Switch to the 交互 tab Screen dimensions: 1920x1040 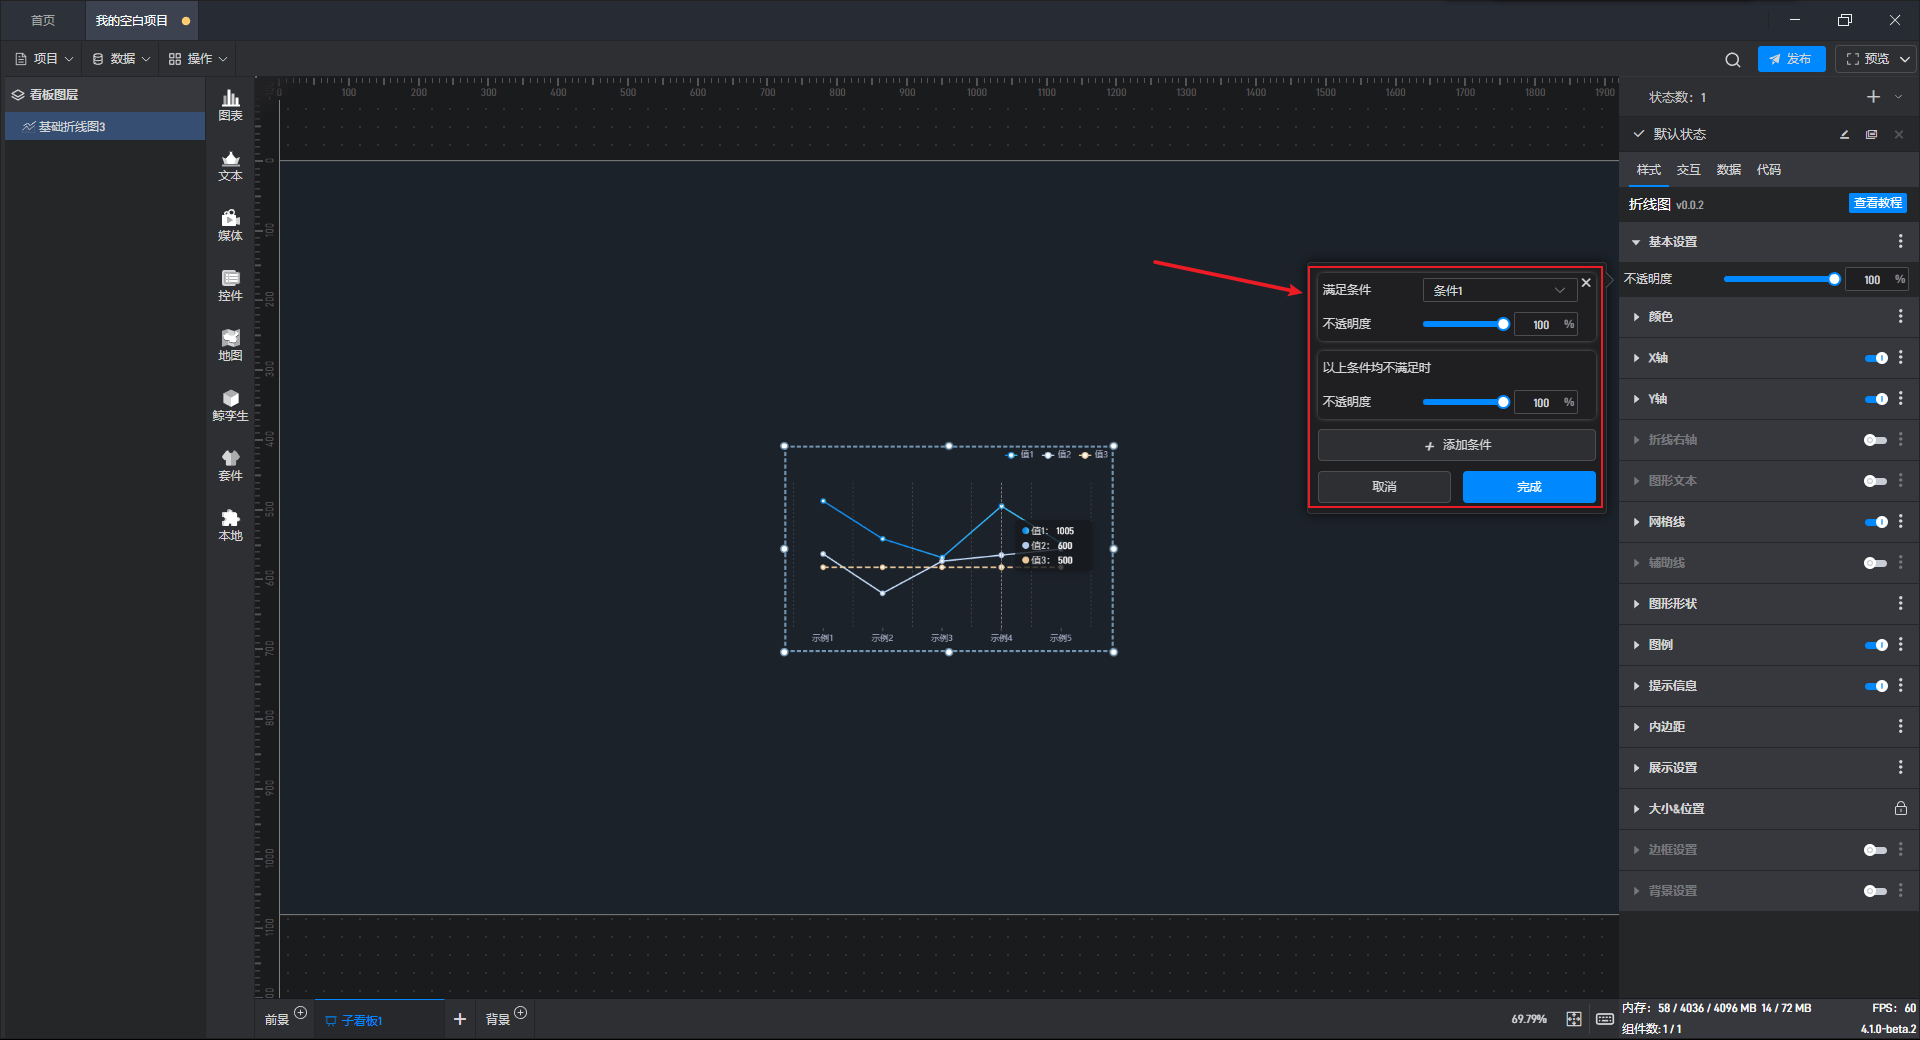[x=1688, y=170]
